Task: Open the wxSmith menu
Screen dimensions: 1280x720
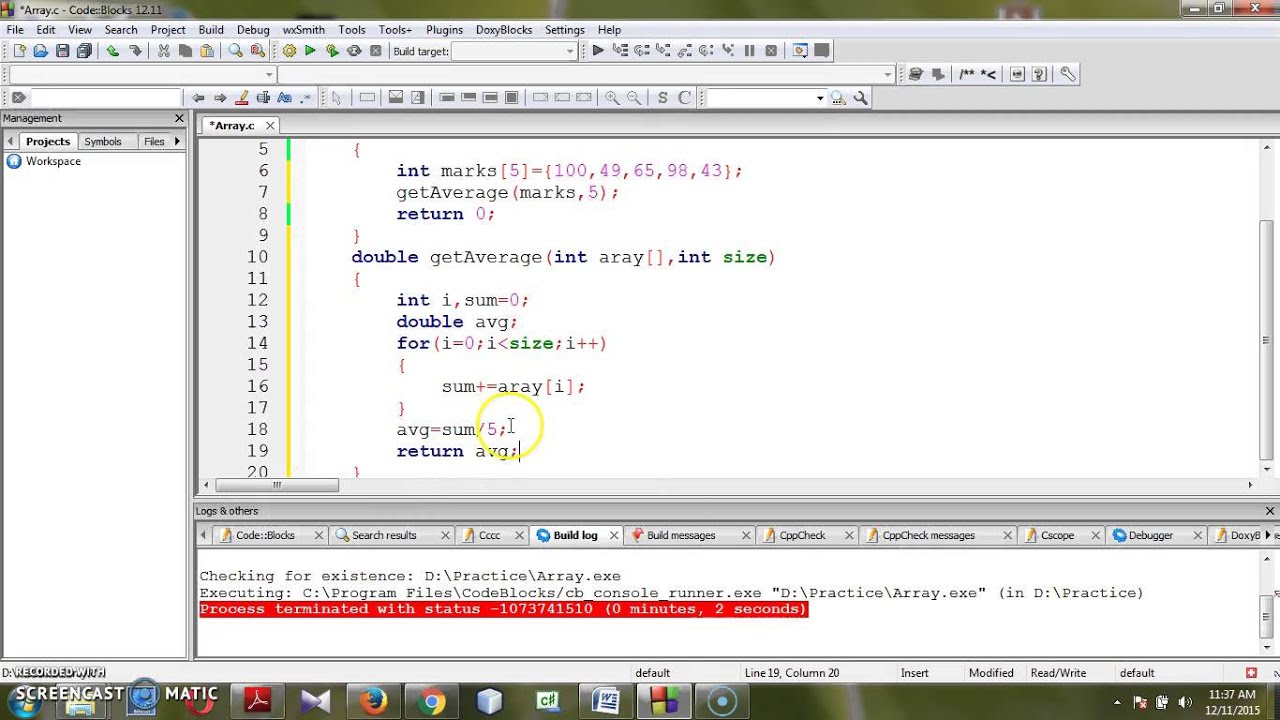Action: (303, 29)
